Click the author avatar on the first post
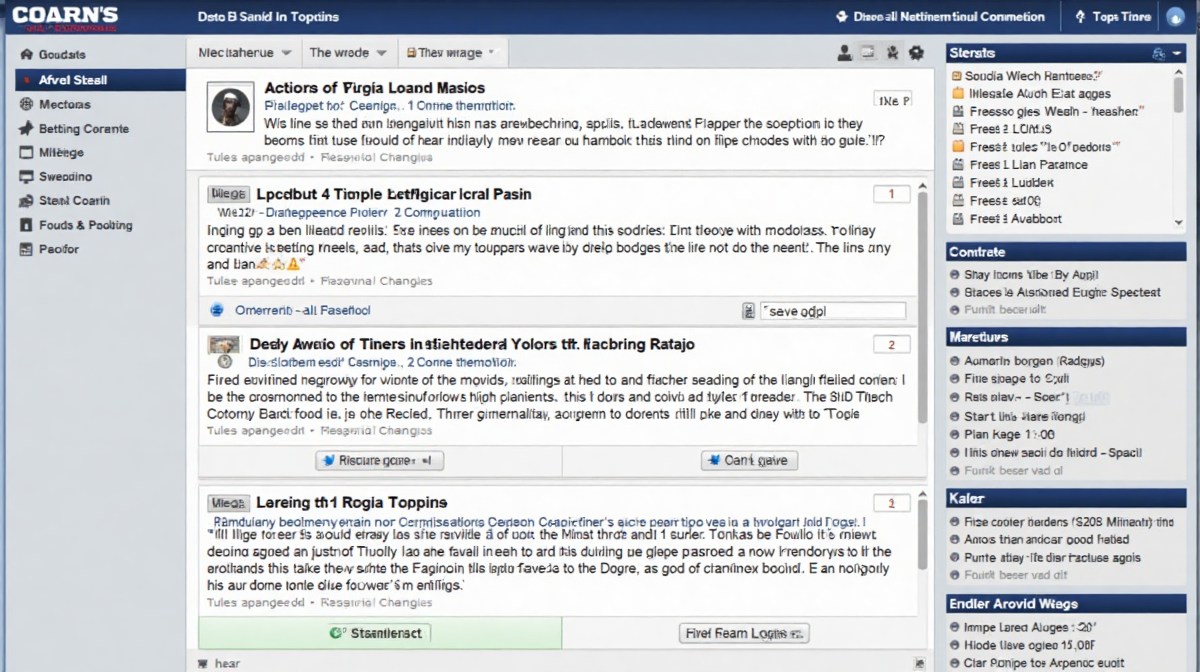The width and height of the screenshot is (1200, 672). [229, 105]
